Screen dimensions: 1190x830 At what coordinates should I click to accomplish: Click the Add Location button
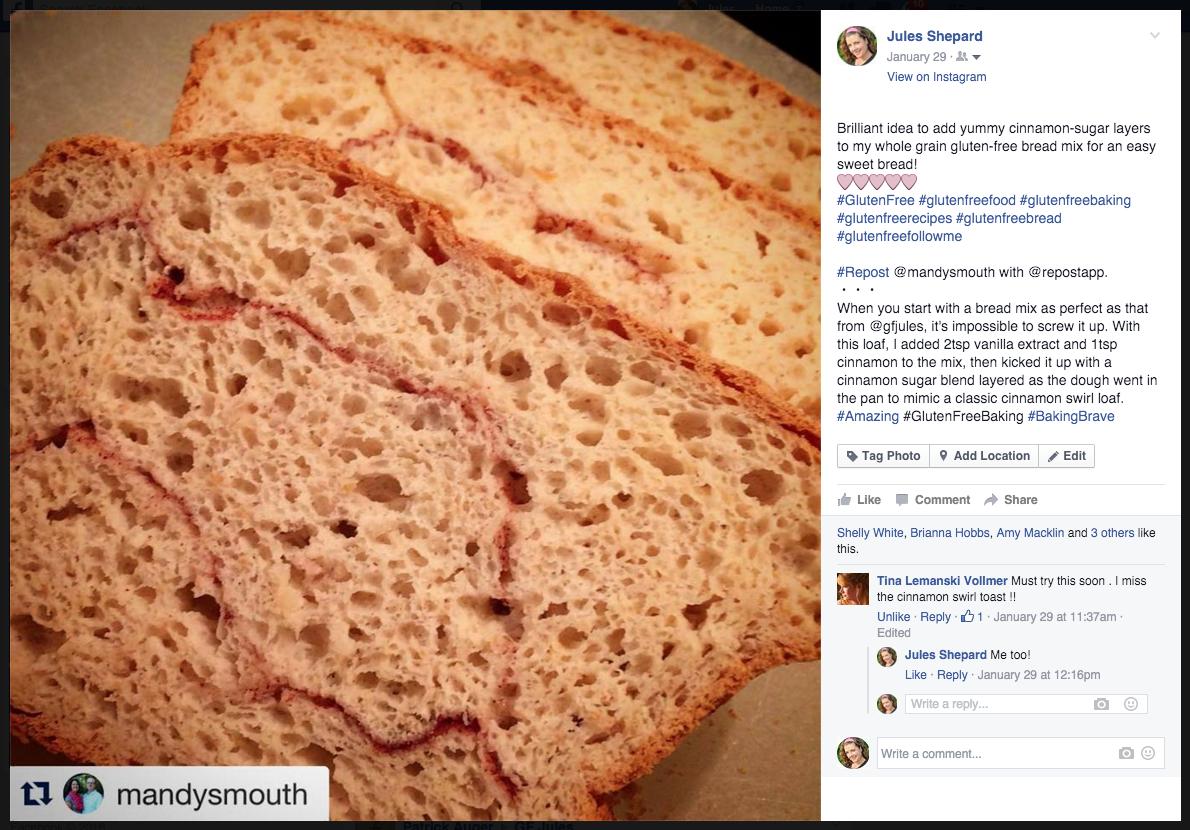[984, 456]
